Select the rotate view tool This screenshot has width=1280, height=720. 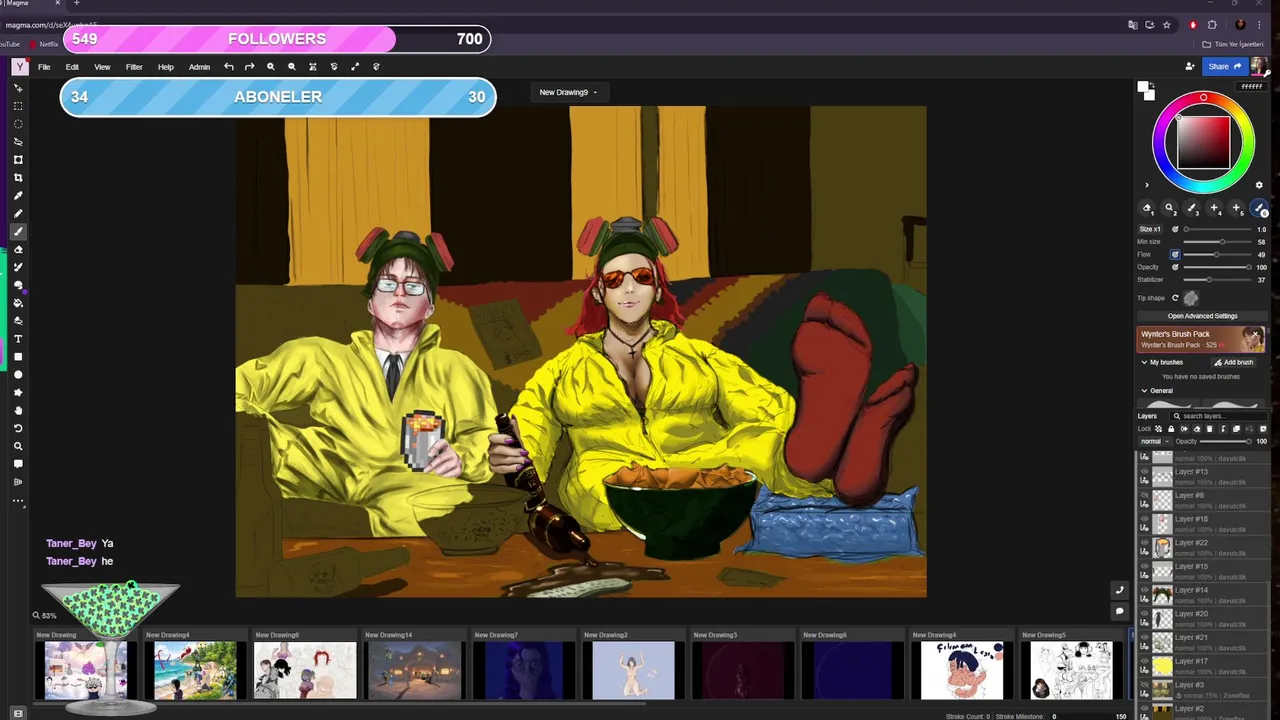18,429
